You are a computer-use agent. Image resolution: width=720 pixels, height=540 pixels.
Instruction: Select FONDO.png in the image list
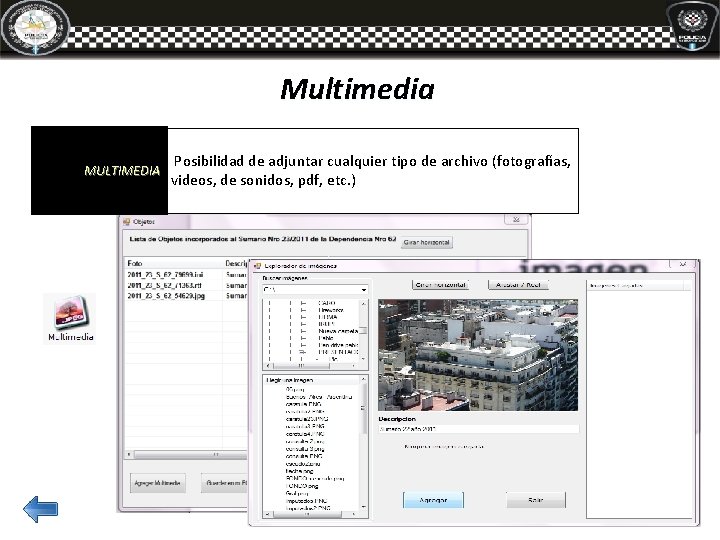302,486
